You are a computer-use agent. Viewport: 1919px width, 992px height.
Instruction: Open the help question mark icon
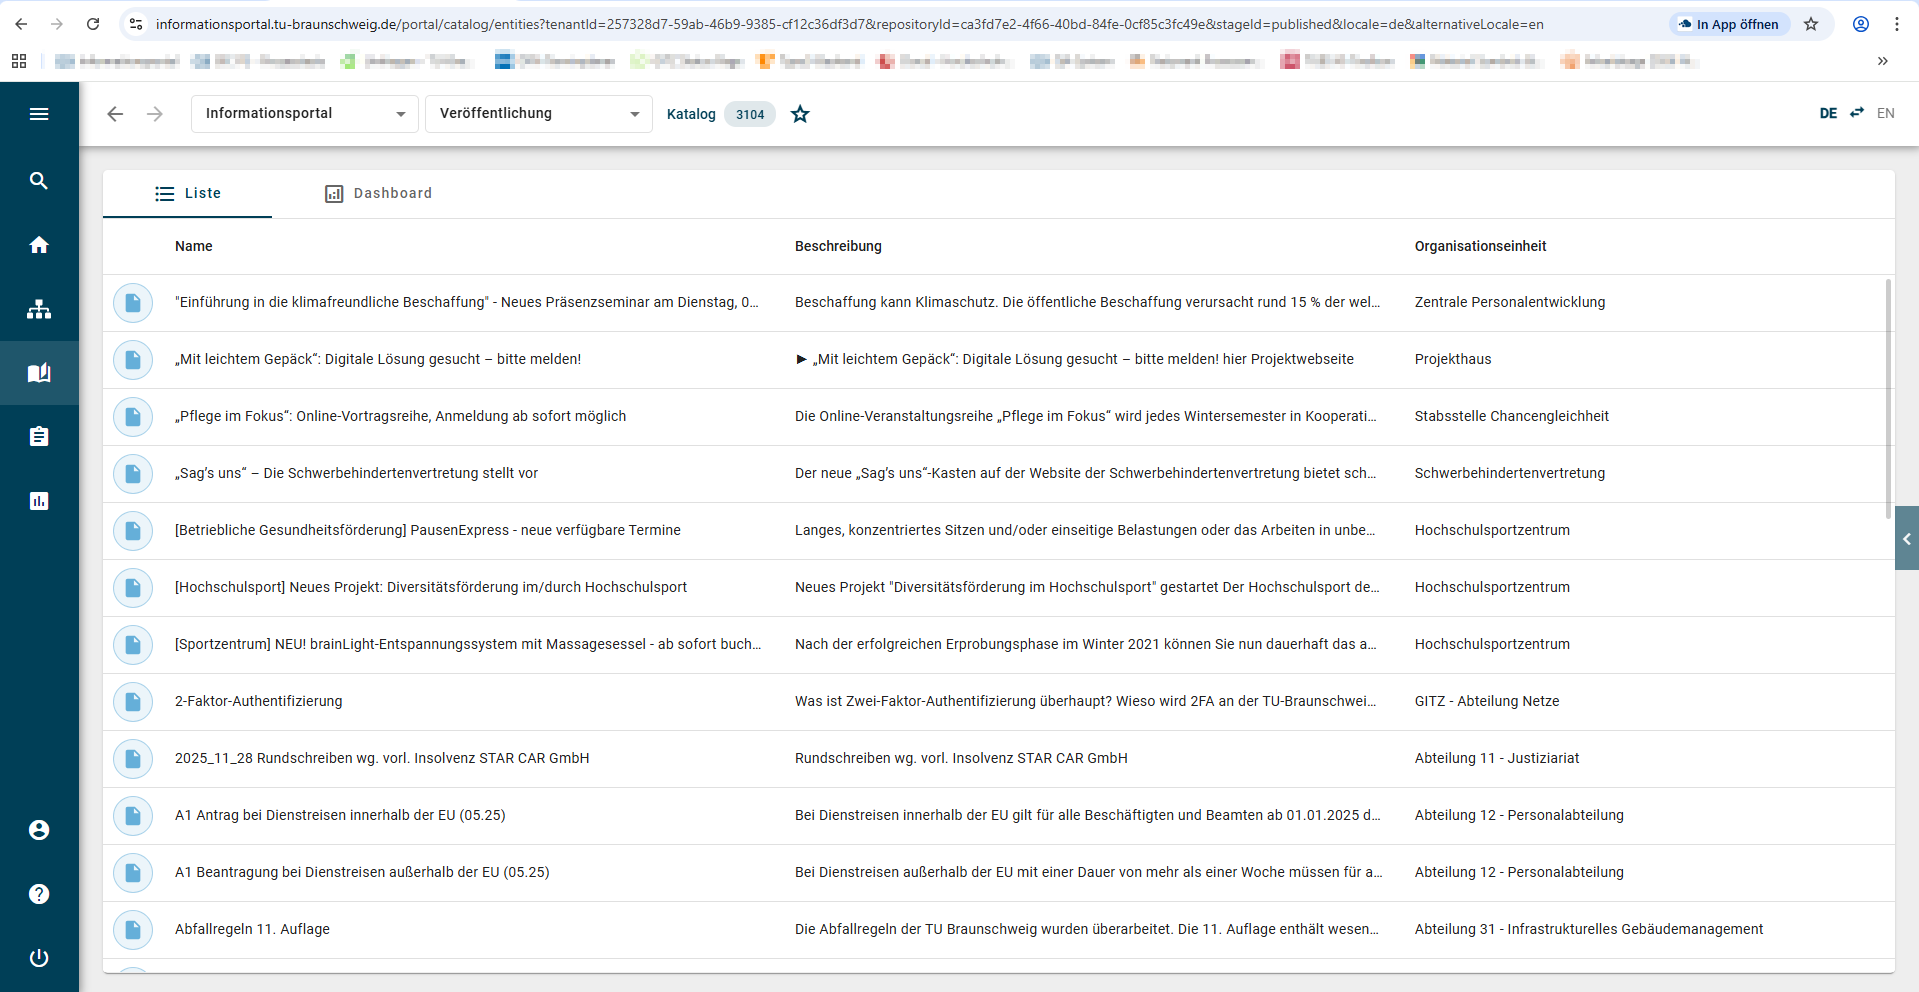pyautogui.click(x=39, y=894)
